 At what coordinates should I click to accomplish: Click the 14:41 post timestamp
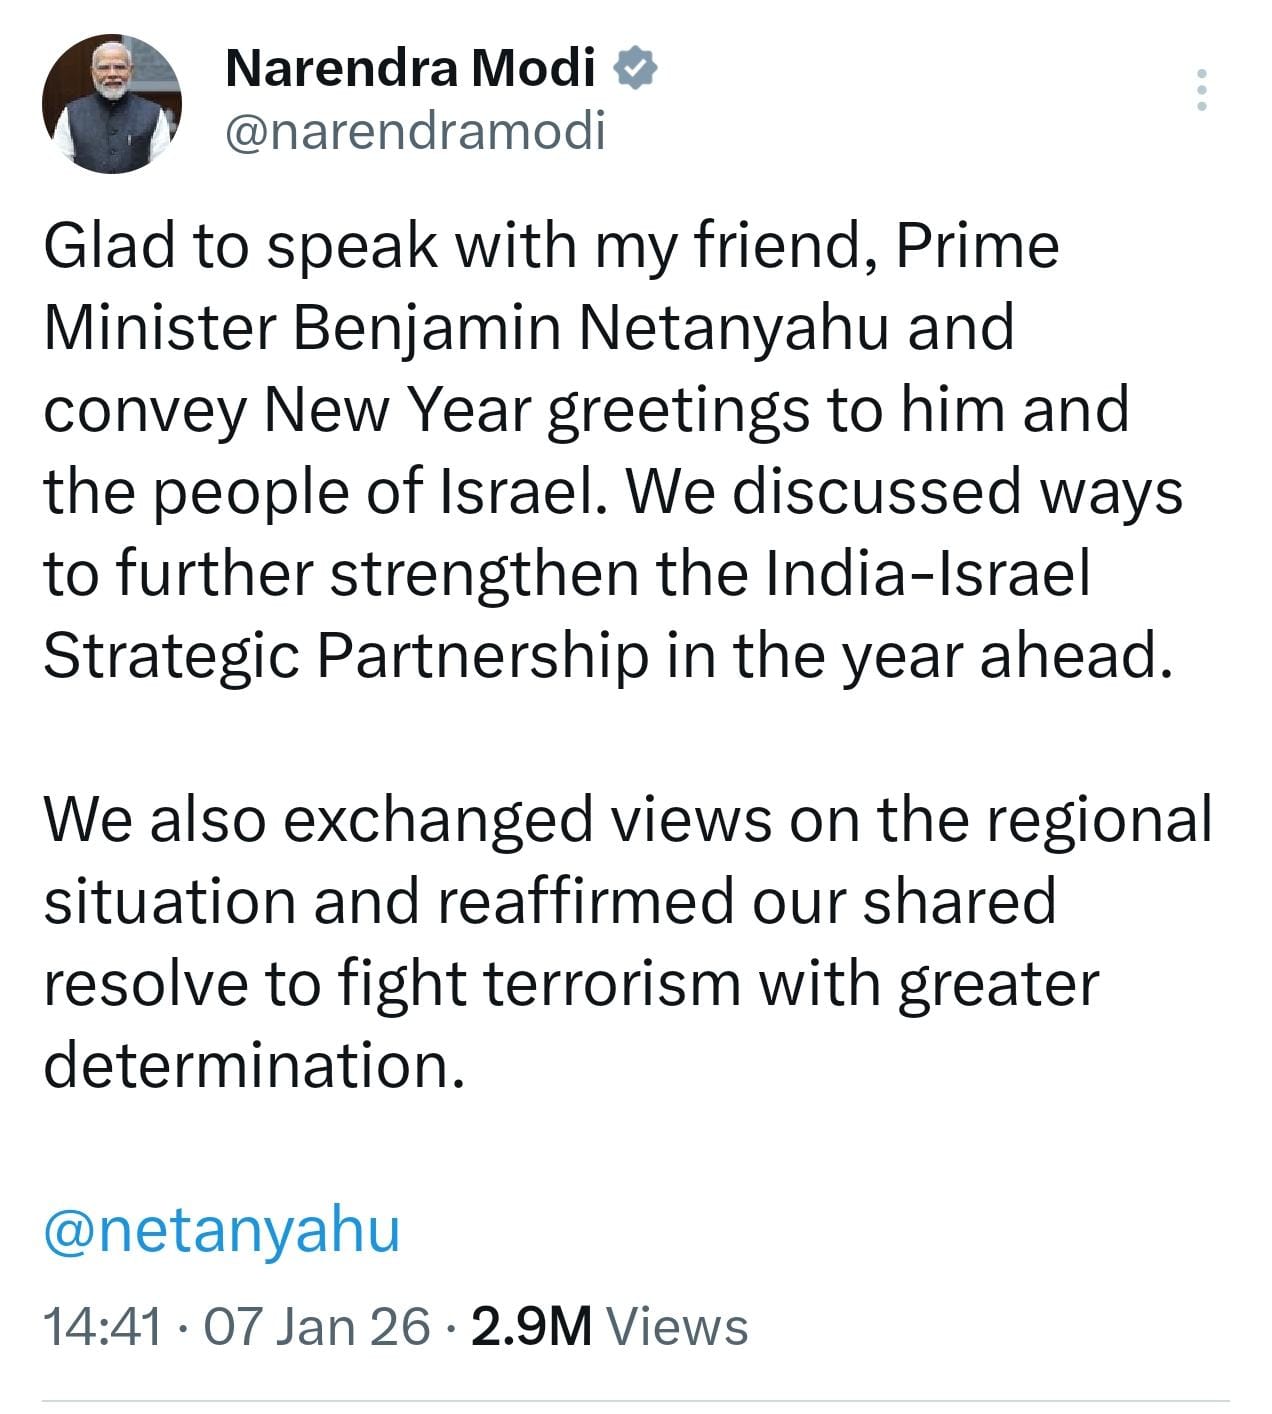point(102,1327)
